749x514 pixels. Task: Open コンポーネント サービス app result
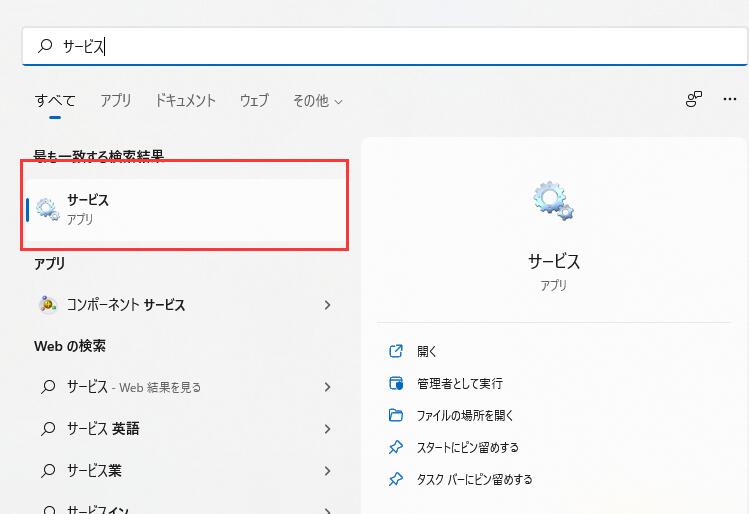point(185,305)
